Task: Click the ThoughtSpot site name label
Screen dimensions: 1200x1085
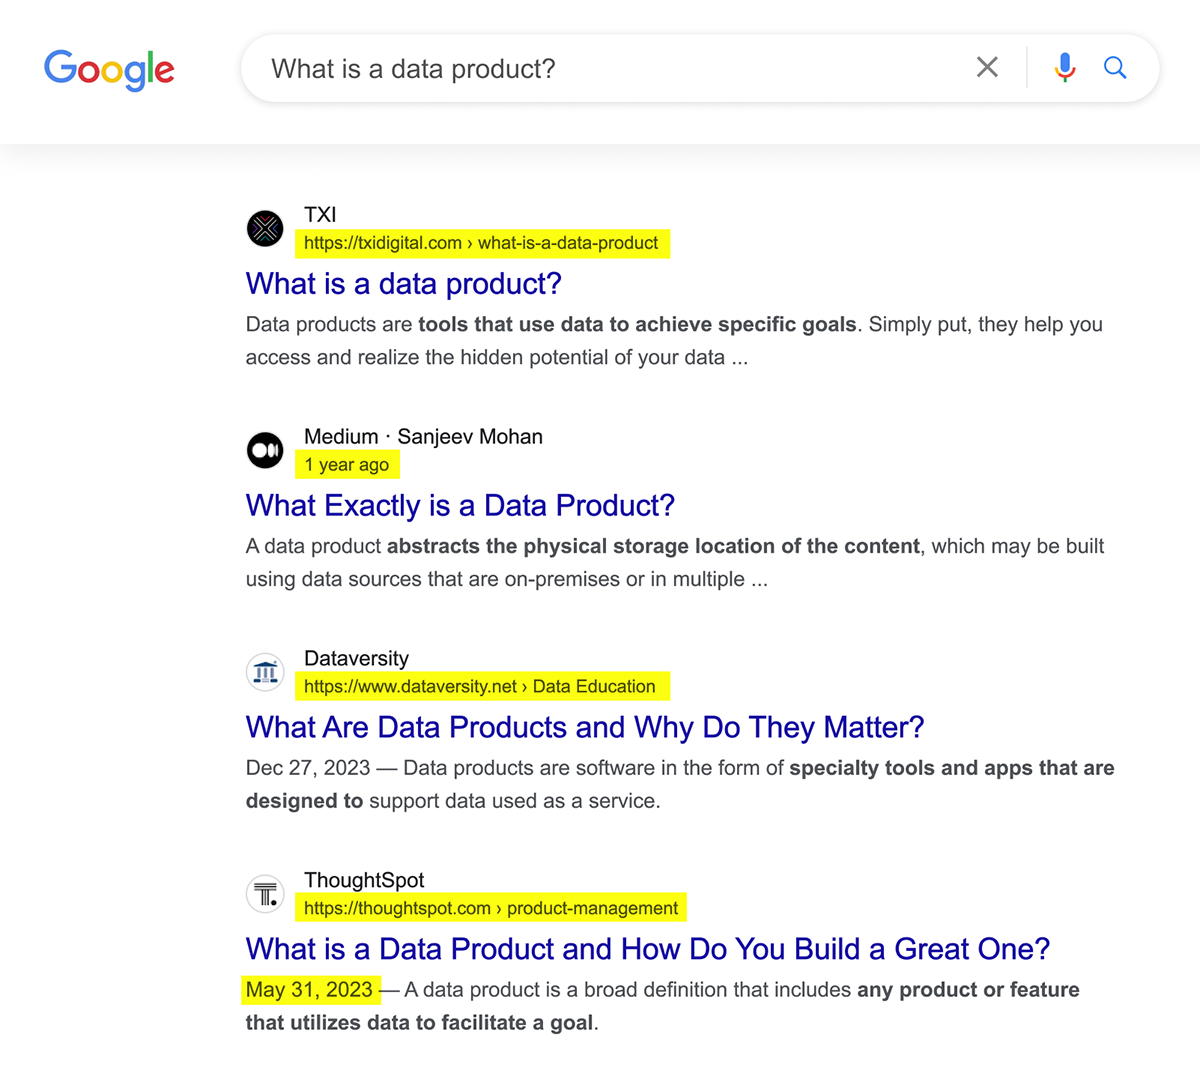Action: [364, 880]
